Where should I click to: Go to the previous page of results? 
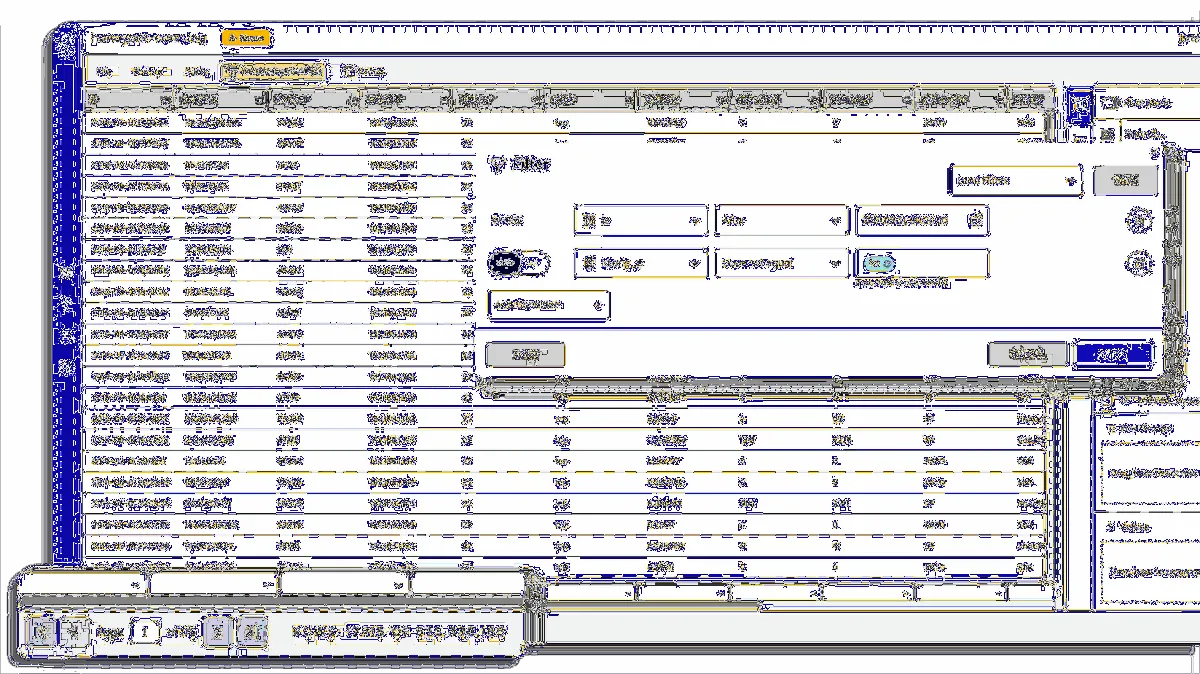point(75,631)
